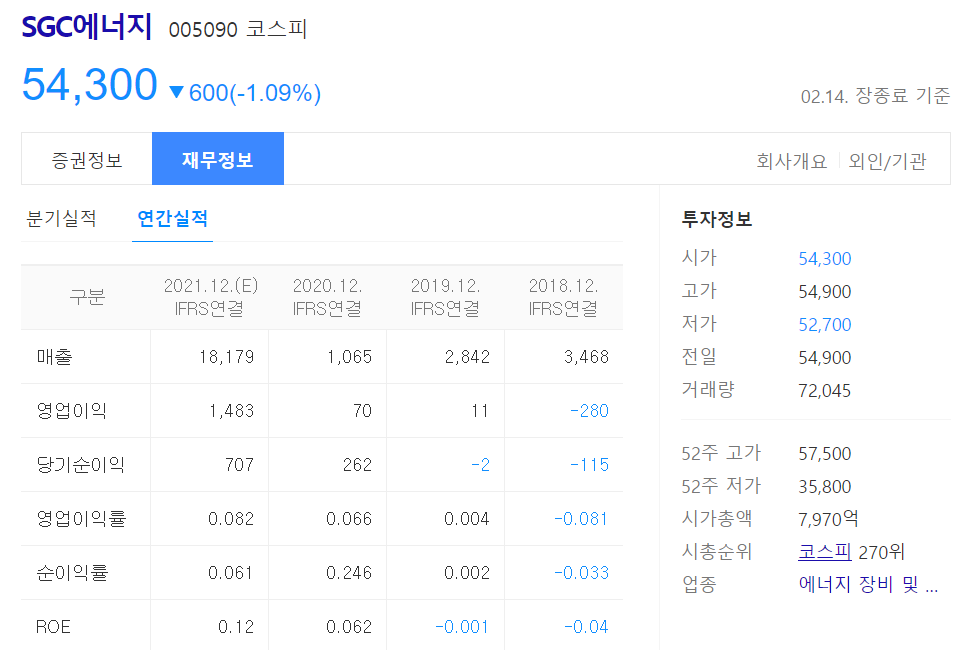Click the 영업이익률 value -0.081
Screen dimensions: 966x650
[x=581, y=519]
